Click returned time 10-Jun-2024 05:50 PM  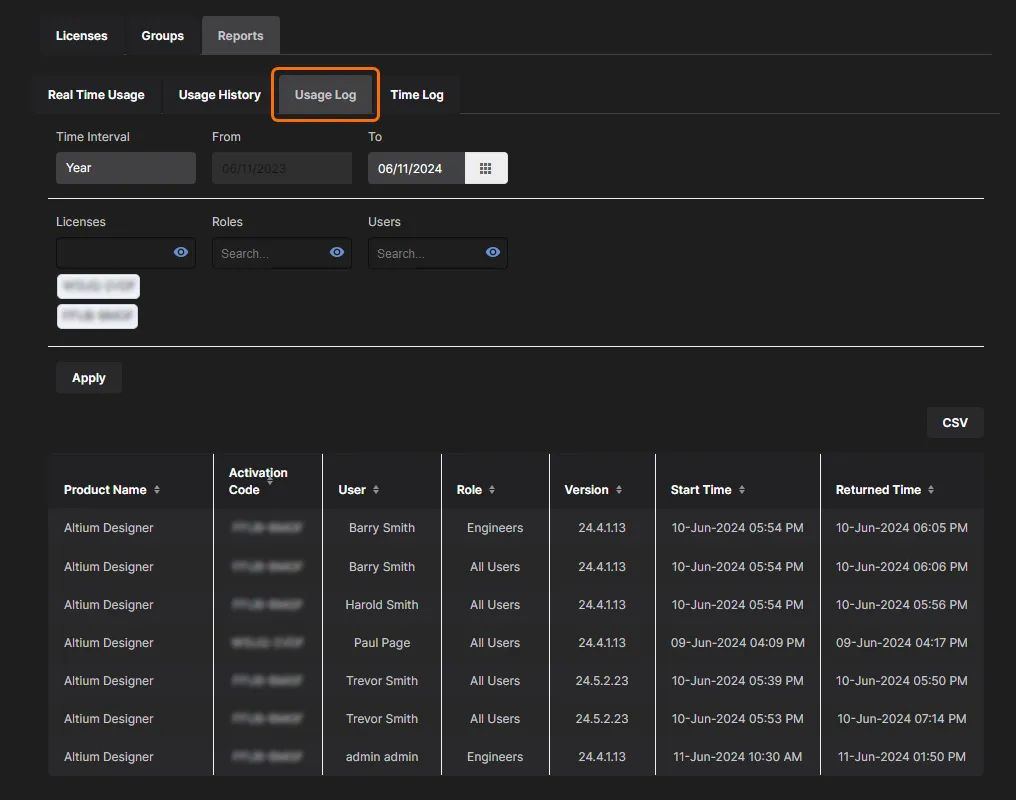pos(901,681)
